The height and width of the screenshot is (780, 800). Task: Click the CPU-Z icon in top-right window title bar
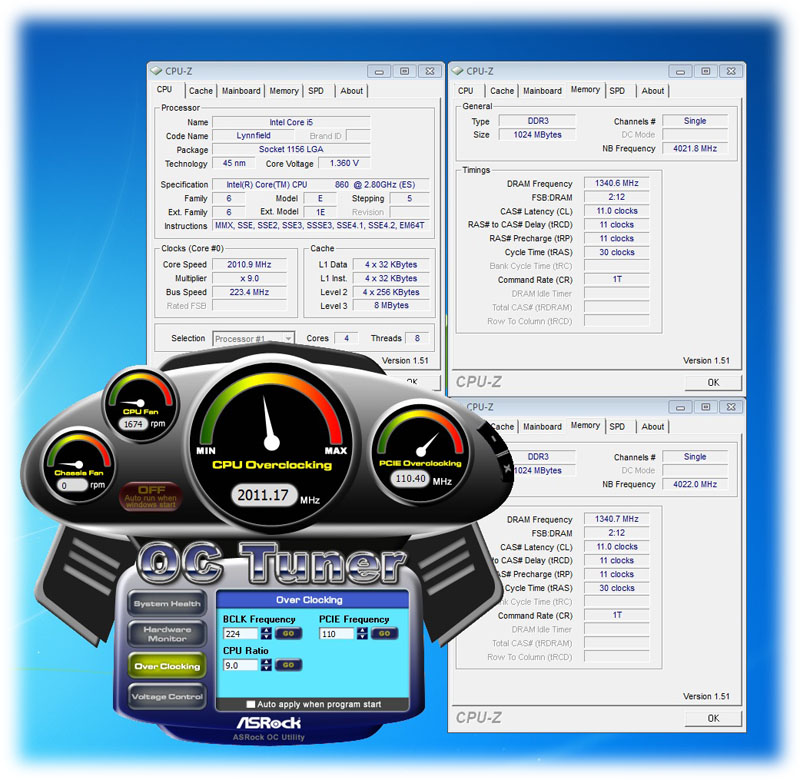pyautogui.click(x=457, y=71)
